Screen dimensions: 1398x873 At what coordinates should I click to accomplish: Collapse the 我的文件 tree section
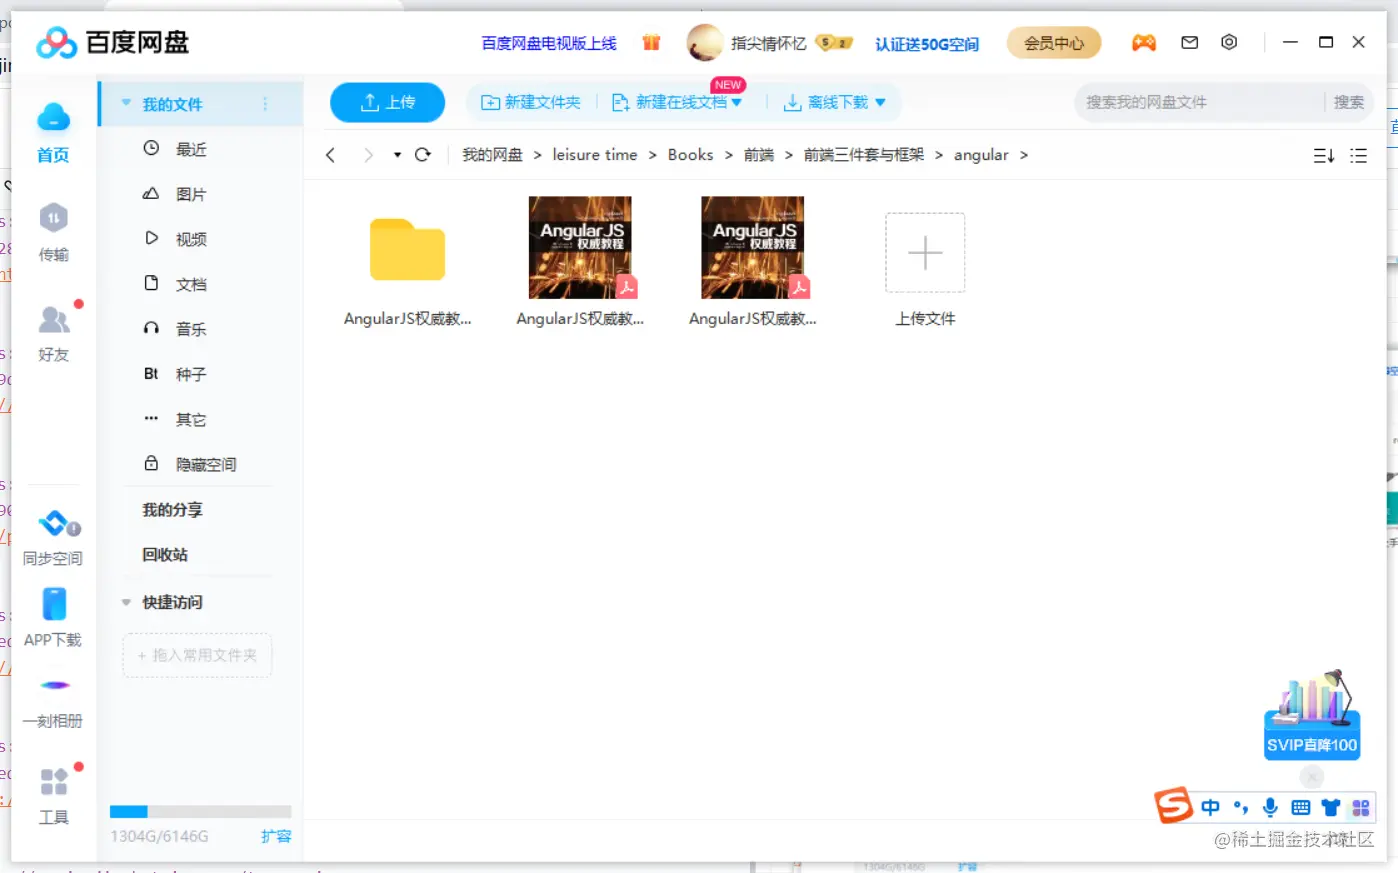pyautogui.click(x=126, y=103)
